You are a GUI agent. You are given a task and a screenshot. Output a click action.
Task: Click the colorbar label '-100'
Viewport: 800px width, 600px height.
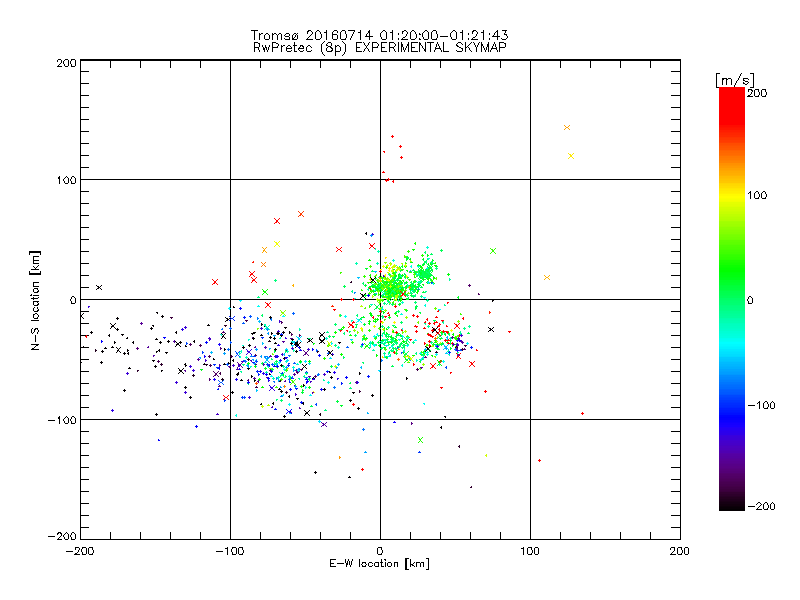coord(761,405)
